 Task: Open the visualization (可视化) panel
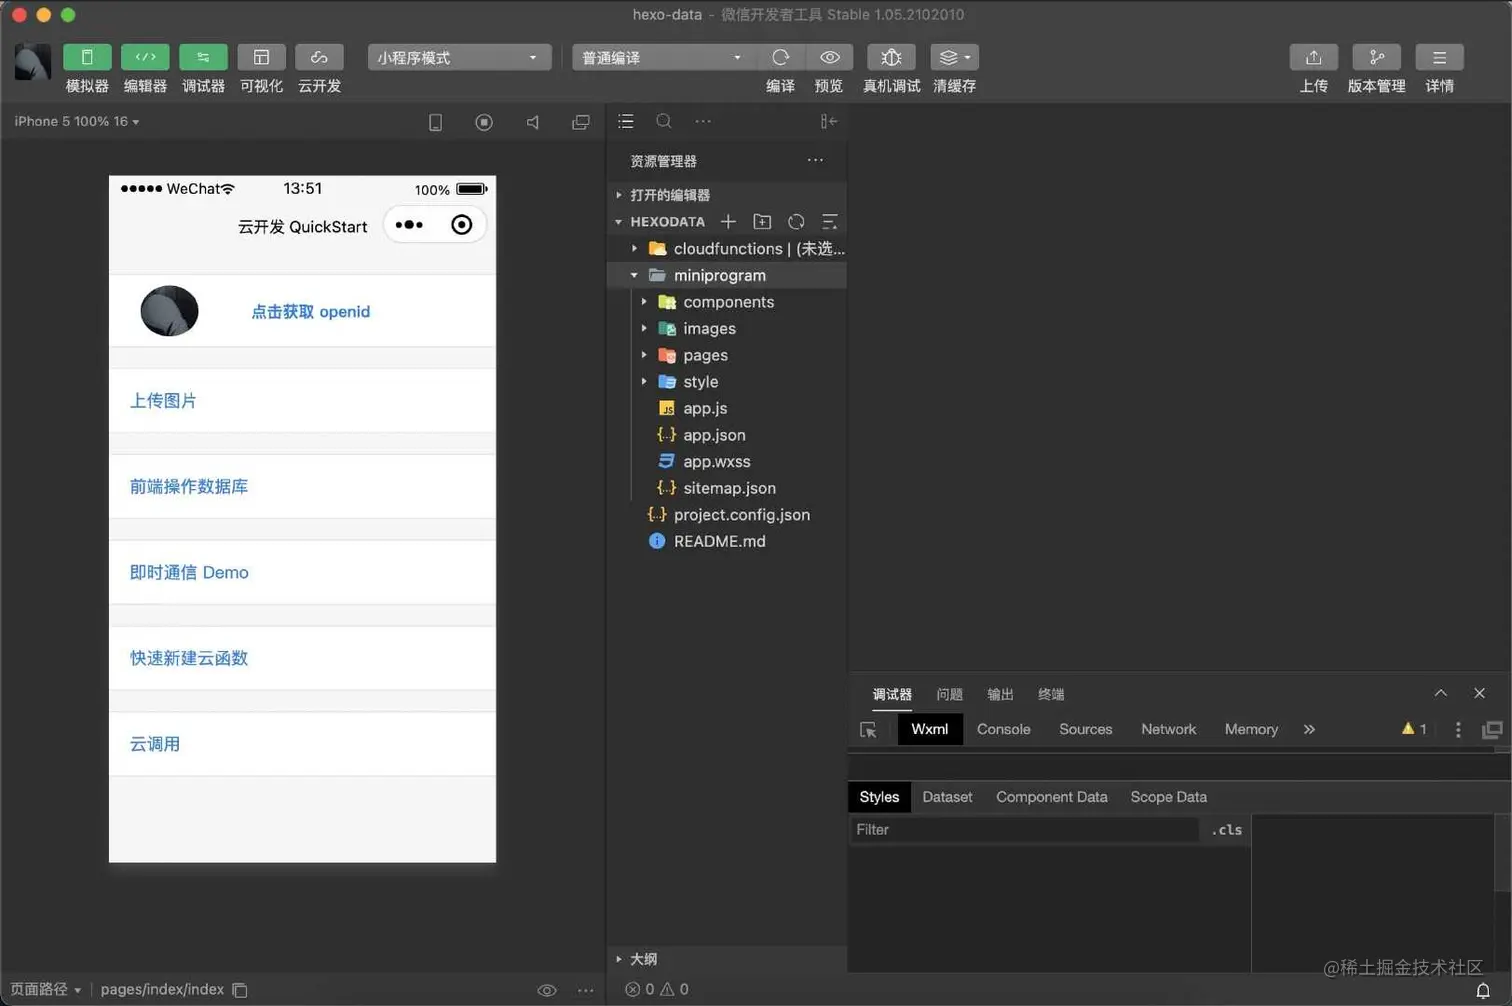tap(261, 58)
